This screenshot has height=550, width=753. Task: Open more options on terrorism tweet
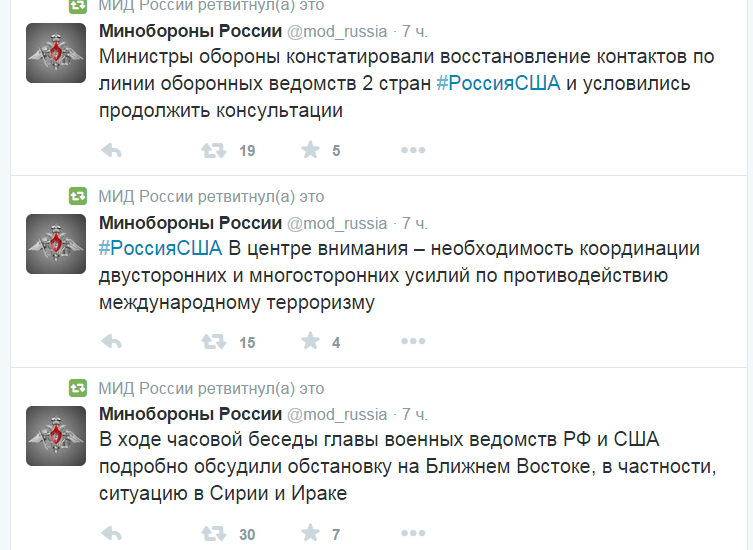click(413, 342)
